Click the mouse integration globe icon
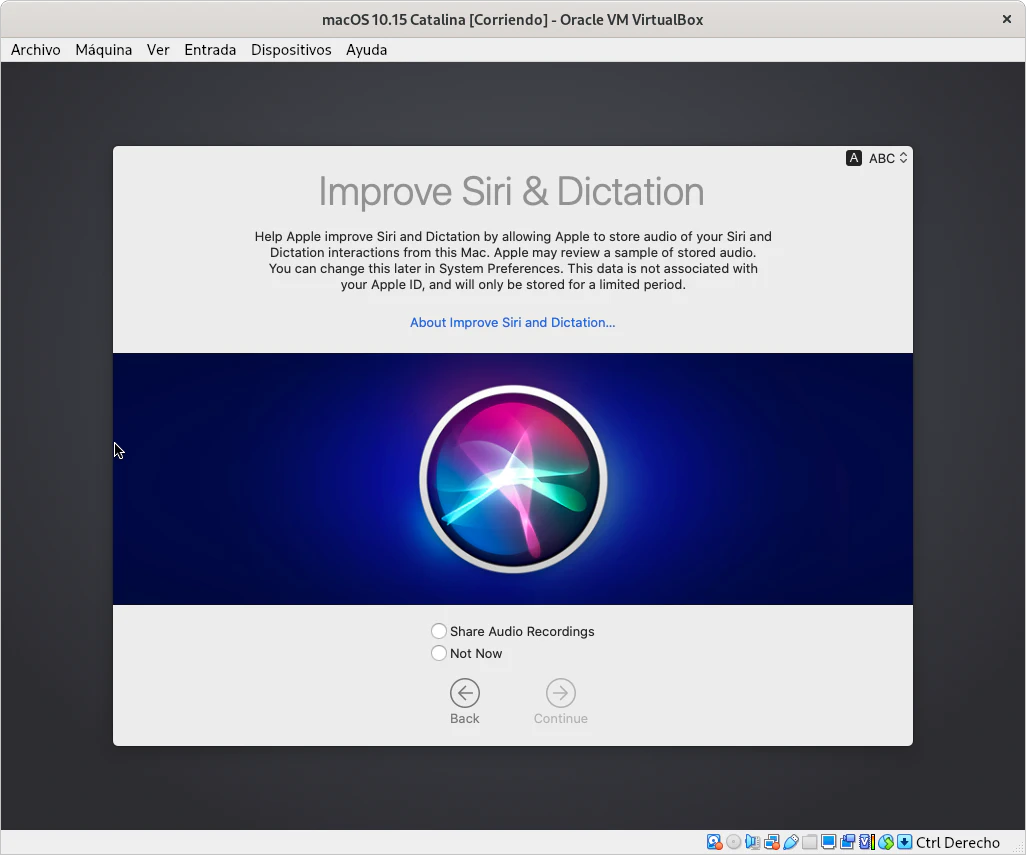 pyautogui.click(x=885, y=842)
